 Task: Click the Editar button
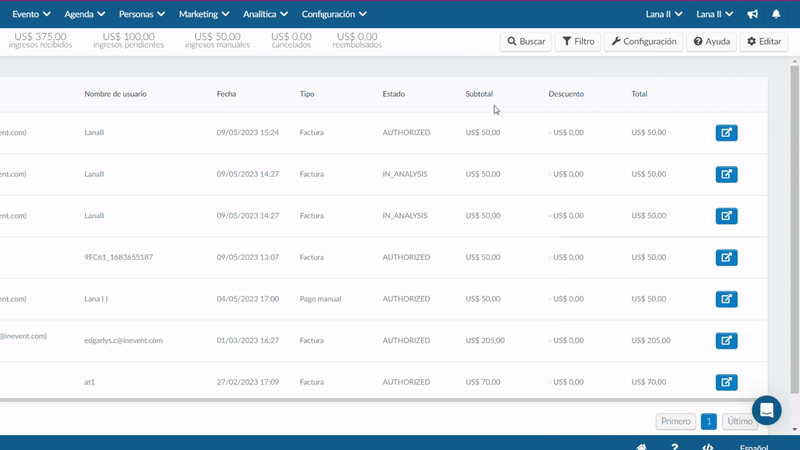[x=763, y=42]
